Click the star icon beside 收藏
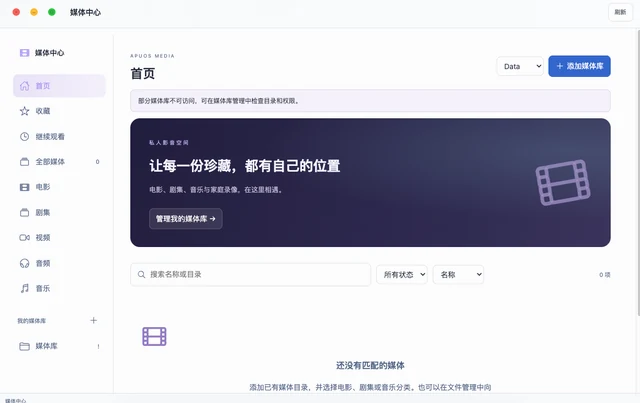The height and width of the screenshot is (403, 640). point(24,111)
